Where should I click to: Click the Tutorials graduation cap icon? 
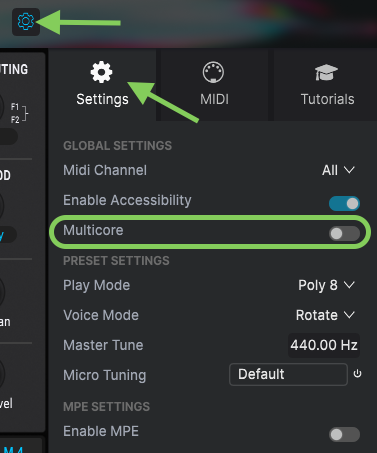click(326, 72)
